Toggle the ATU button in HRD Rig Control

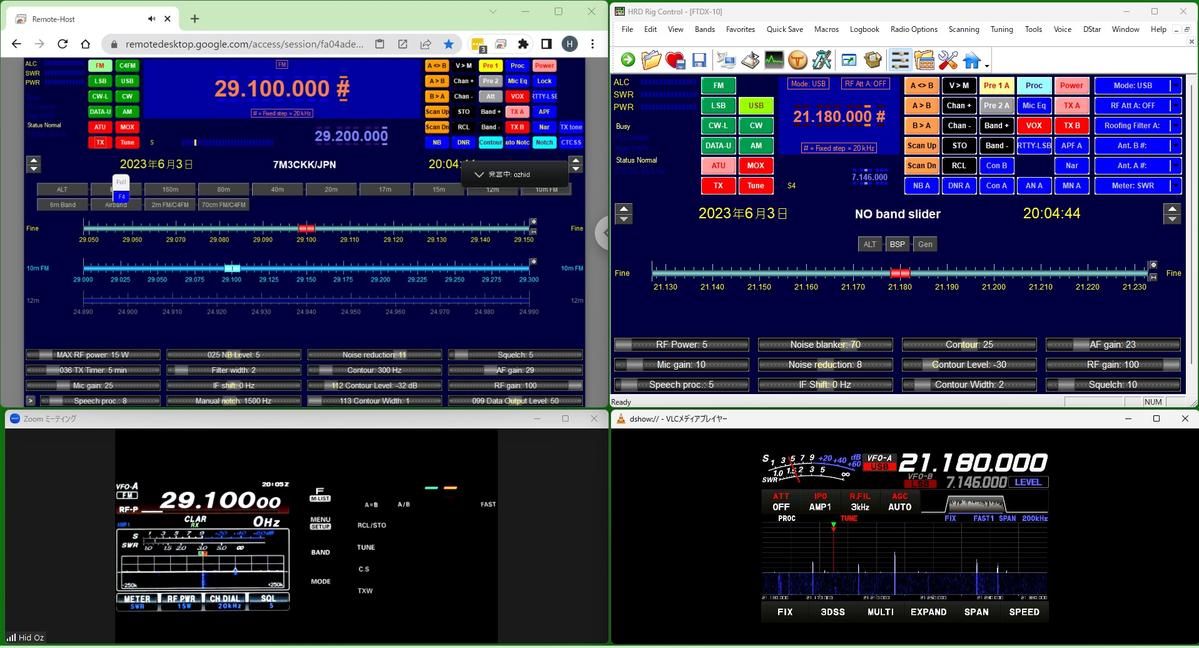(718, 165)
